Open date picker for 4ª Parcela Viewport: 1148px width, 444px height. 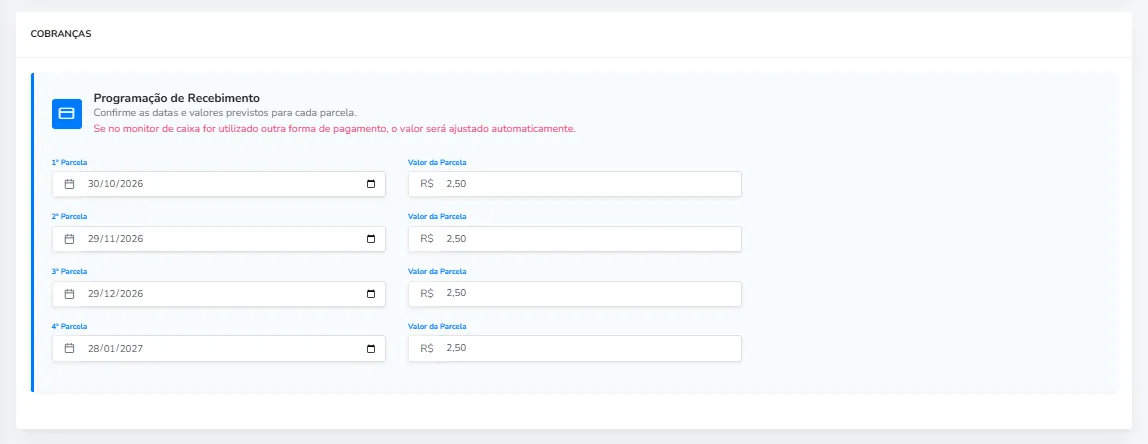(370, 349)
